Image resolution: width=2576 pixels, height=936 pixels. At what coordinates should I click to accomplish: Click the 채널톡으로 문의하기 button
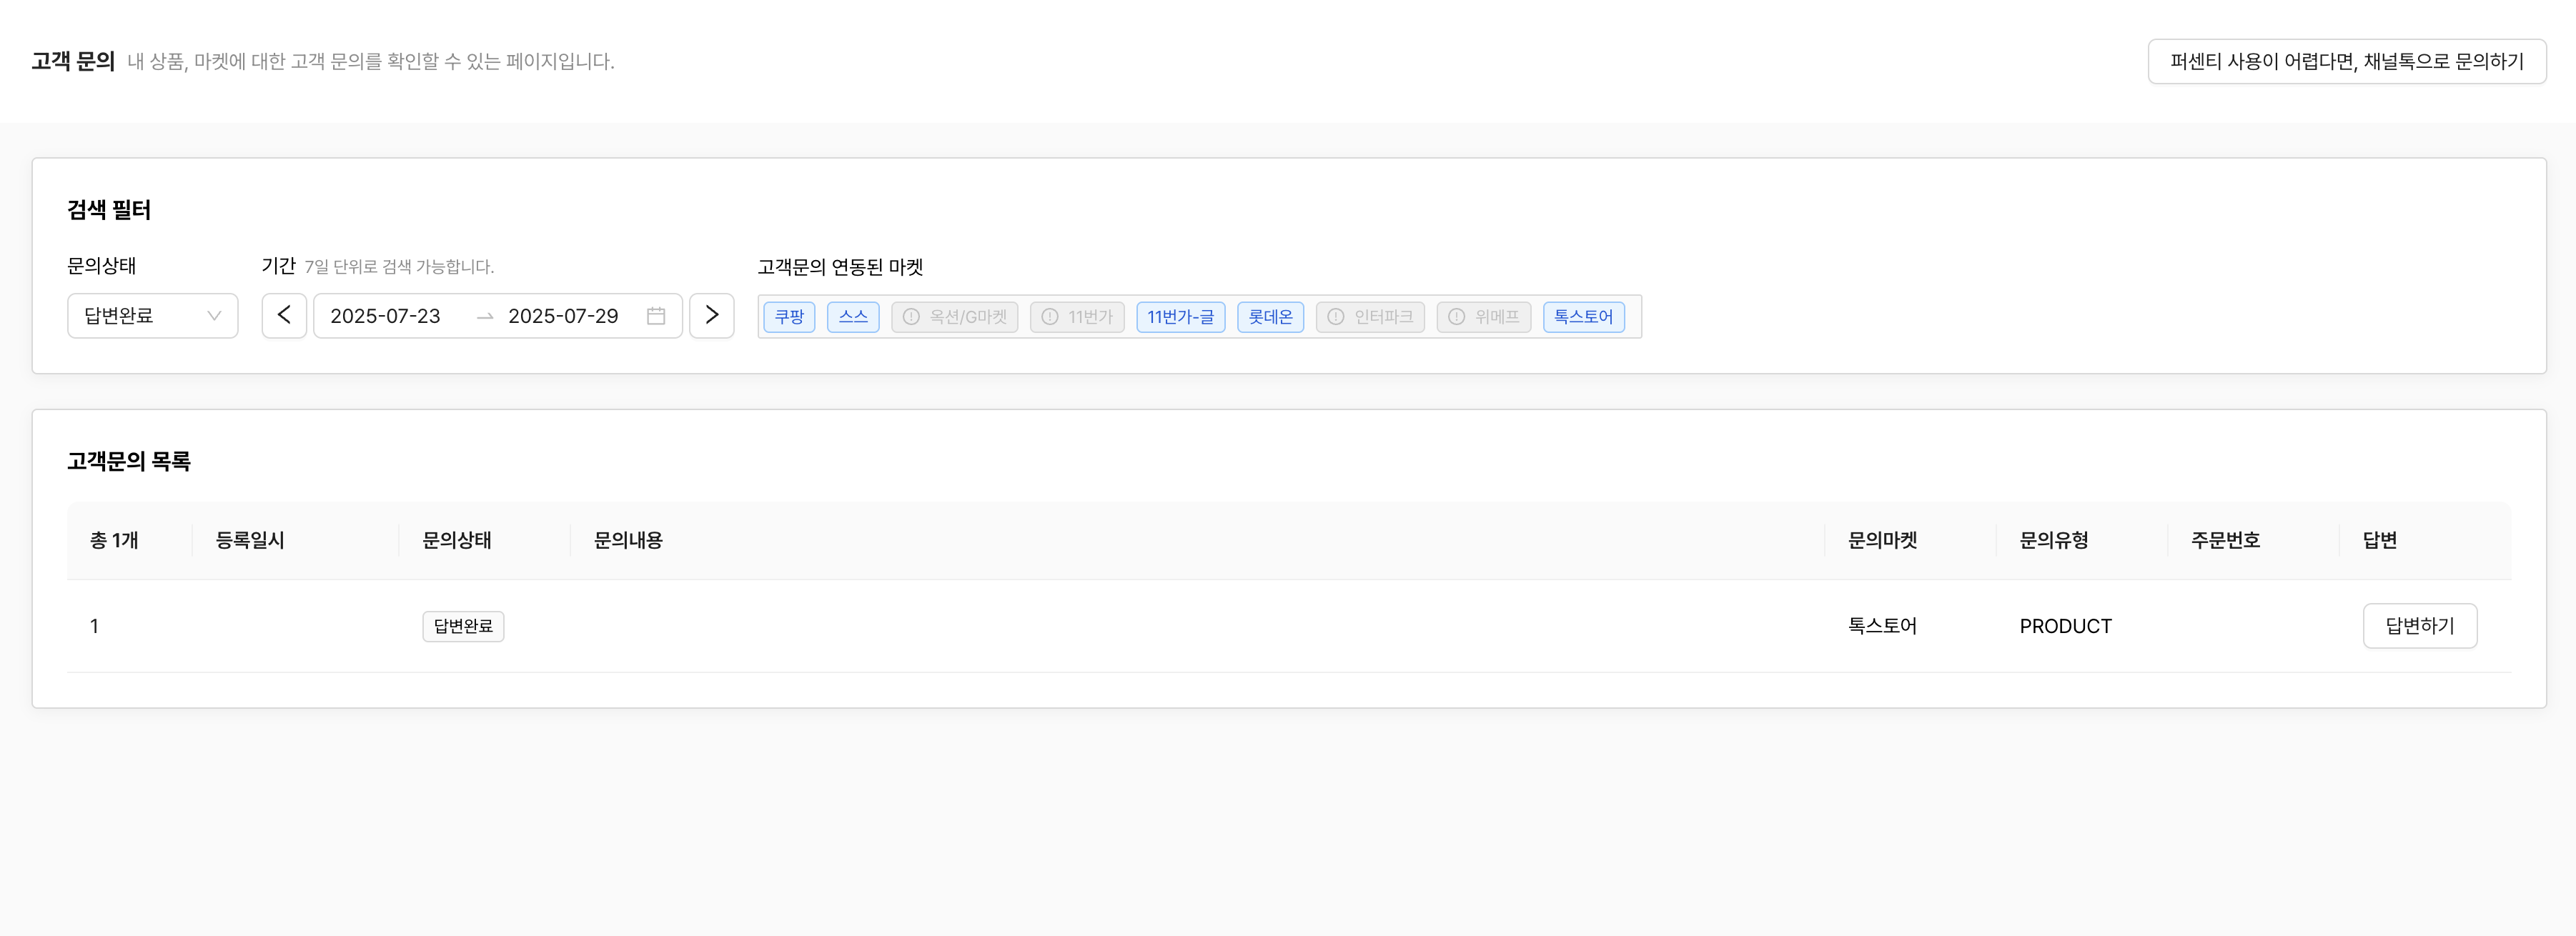(2346, 62)
